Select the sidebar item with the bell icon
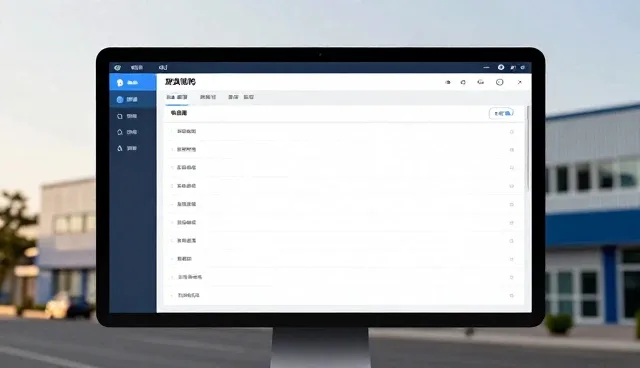 point(133,132)
